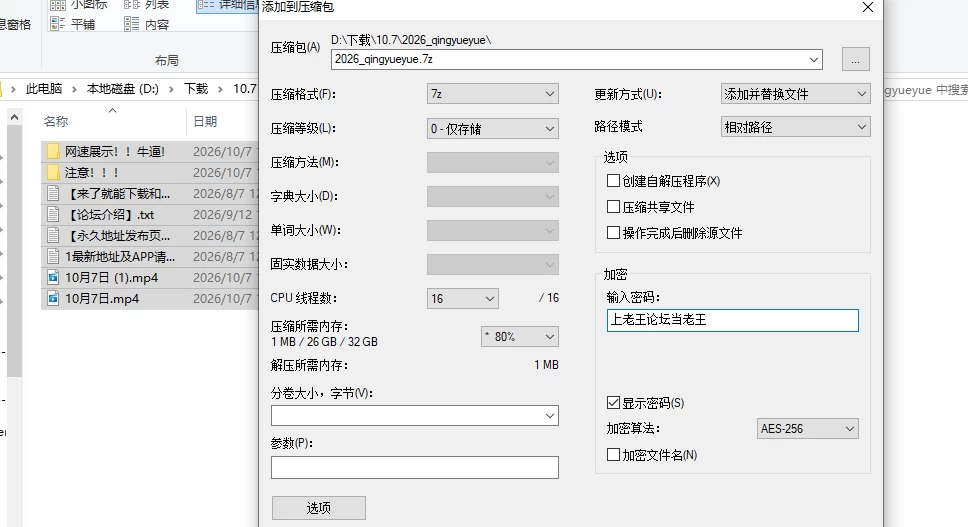Click file icon of 【永久地址发布页... row
The height and width of the screenshot is (527, 968).
point(54,235)
